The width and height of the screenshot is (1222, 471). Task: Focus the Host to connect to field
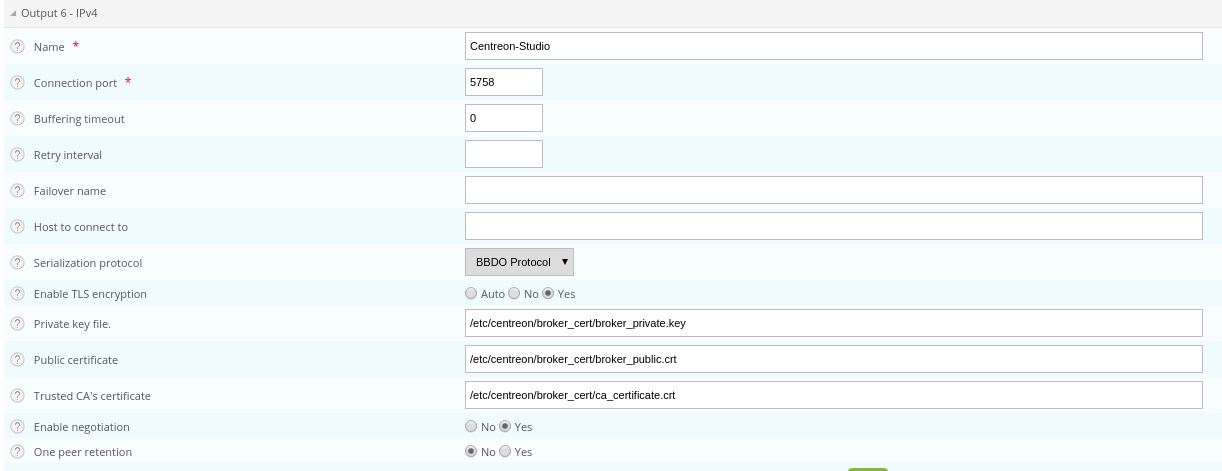[833, 226]
